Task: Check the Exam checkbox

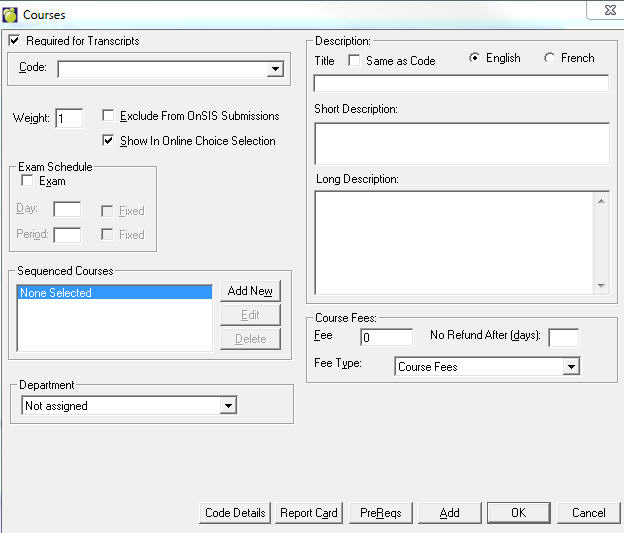Action: [x=27, y=181]
